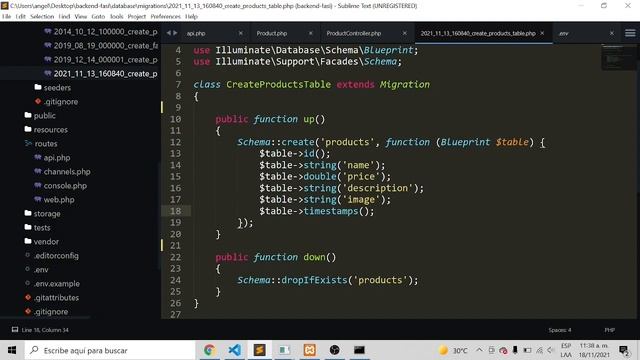Switch to the .env tab
Image resolution: width=640 pixels, height=360 pixels.
pos(564,33)
